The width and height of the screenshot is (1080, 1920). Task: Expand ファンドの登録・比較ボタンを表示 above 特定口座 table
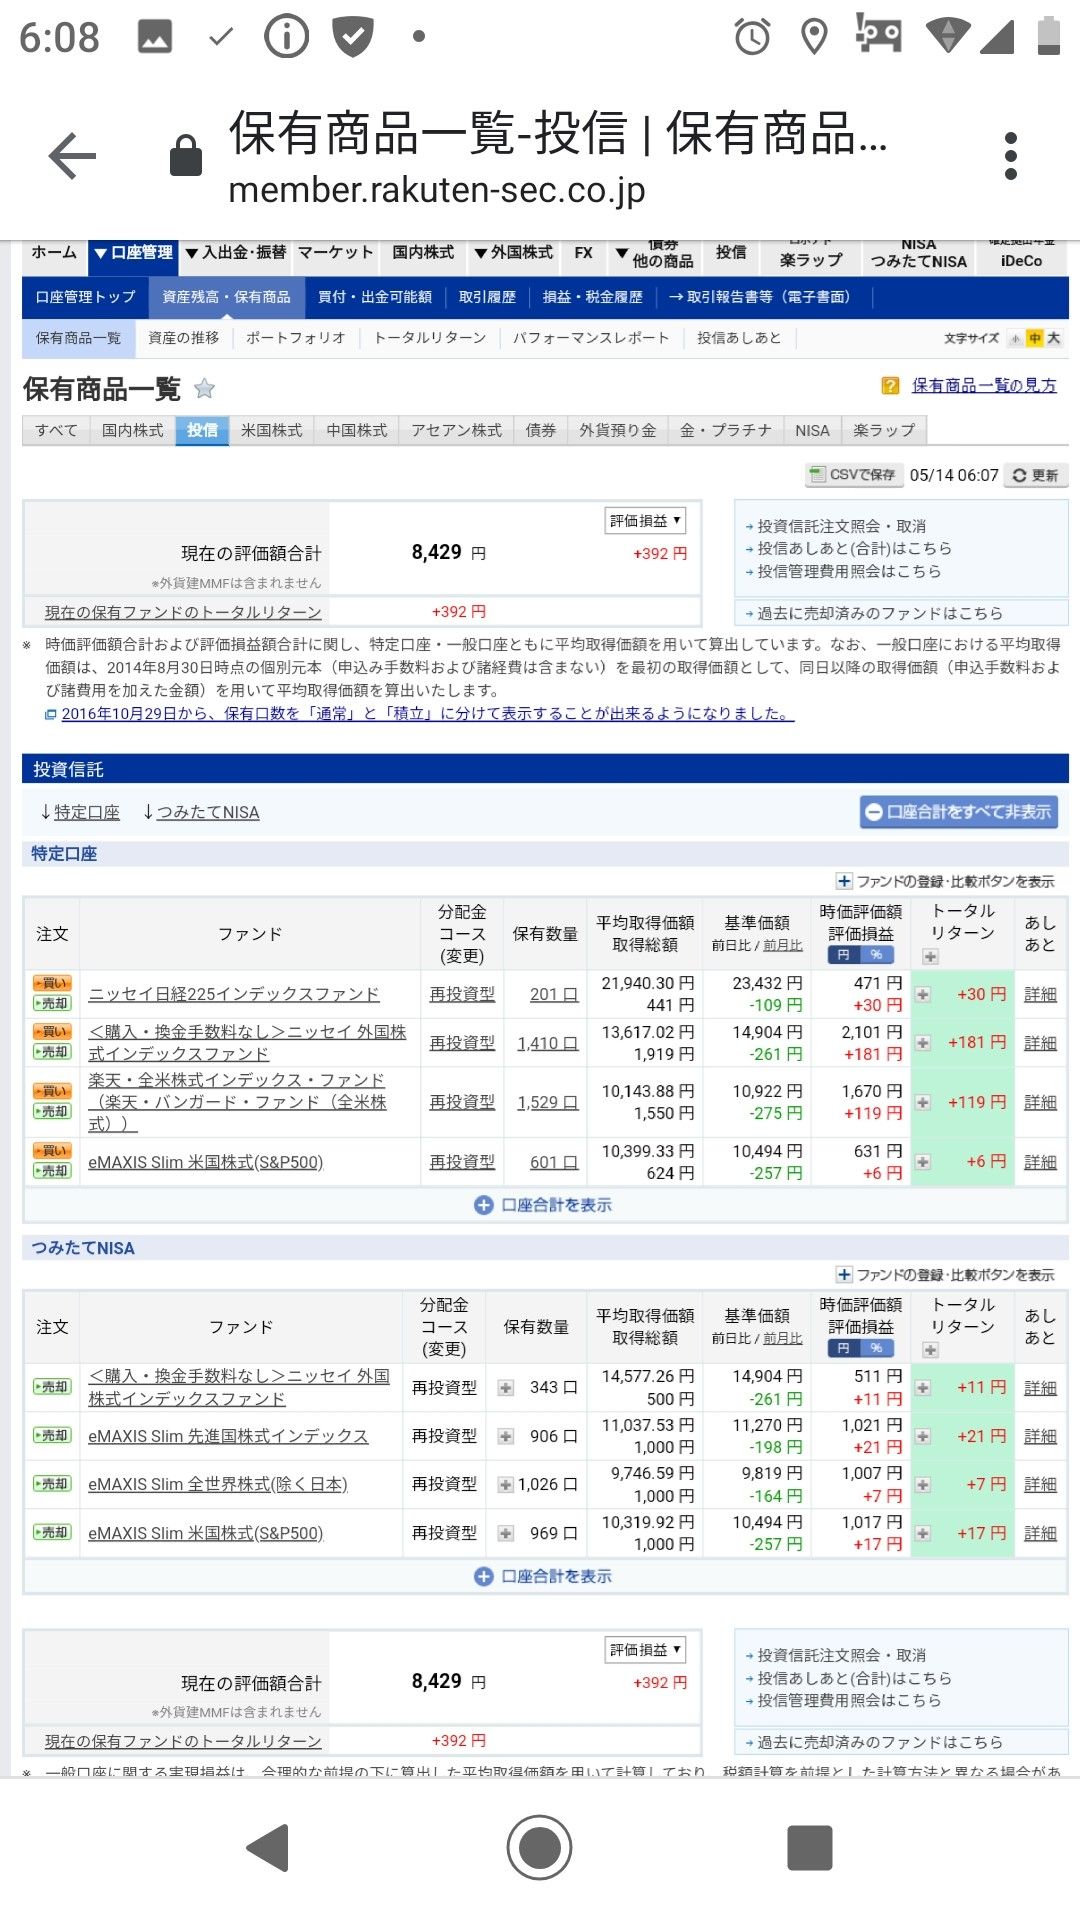tap(945, 881)
